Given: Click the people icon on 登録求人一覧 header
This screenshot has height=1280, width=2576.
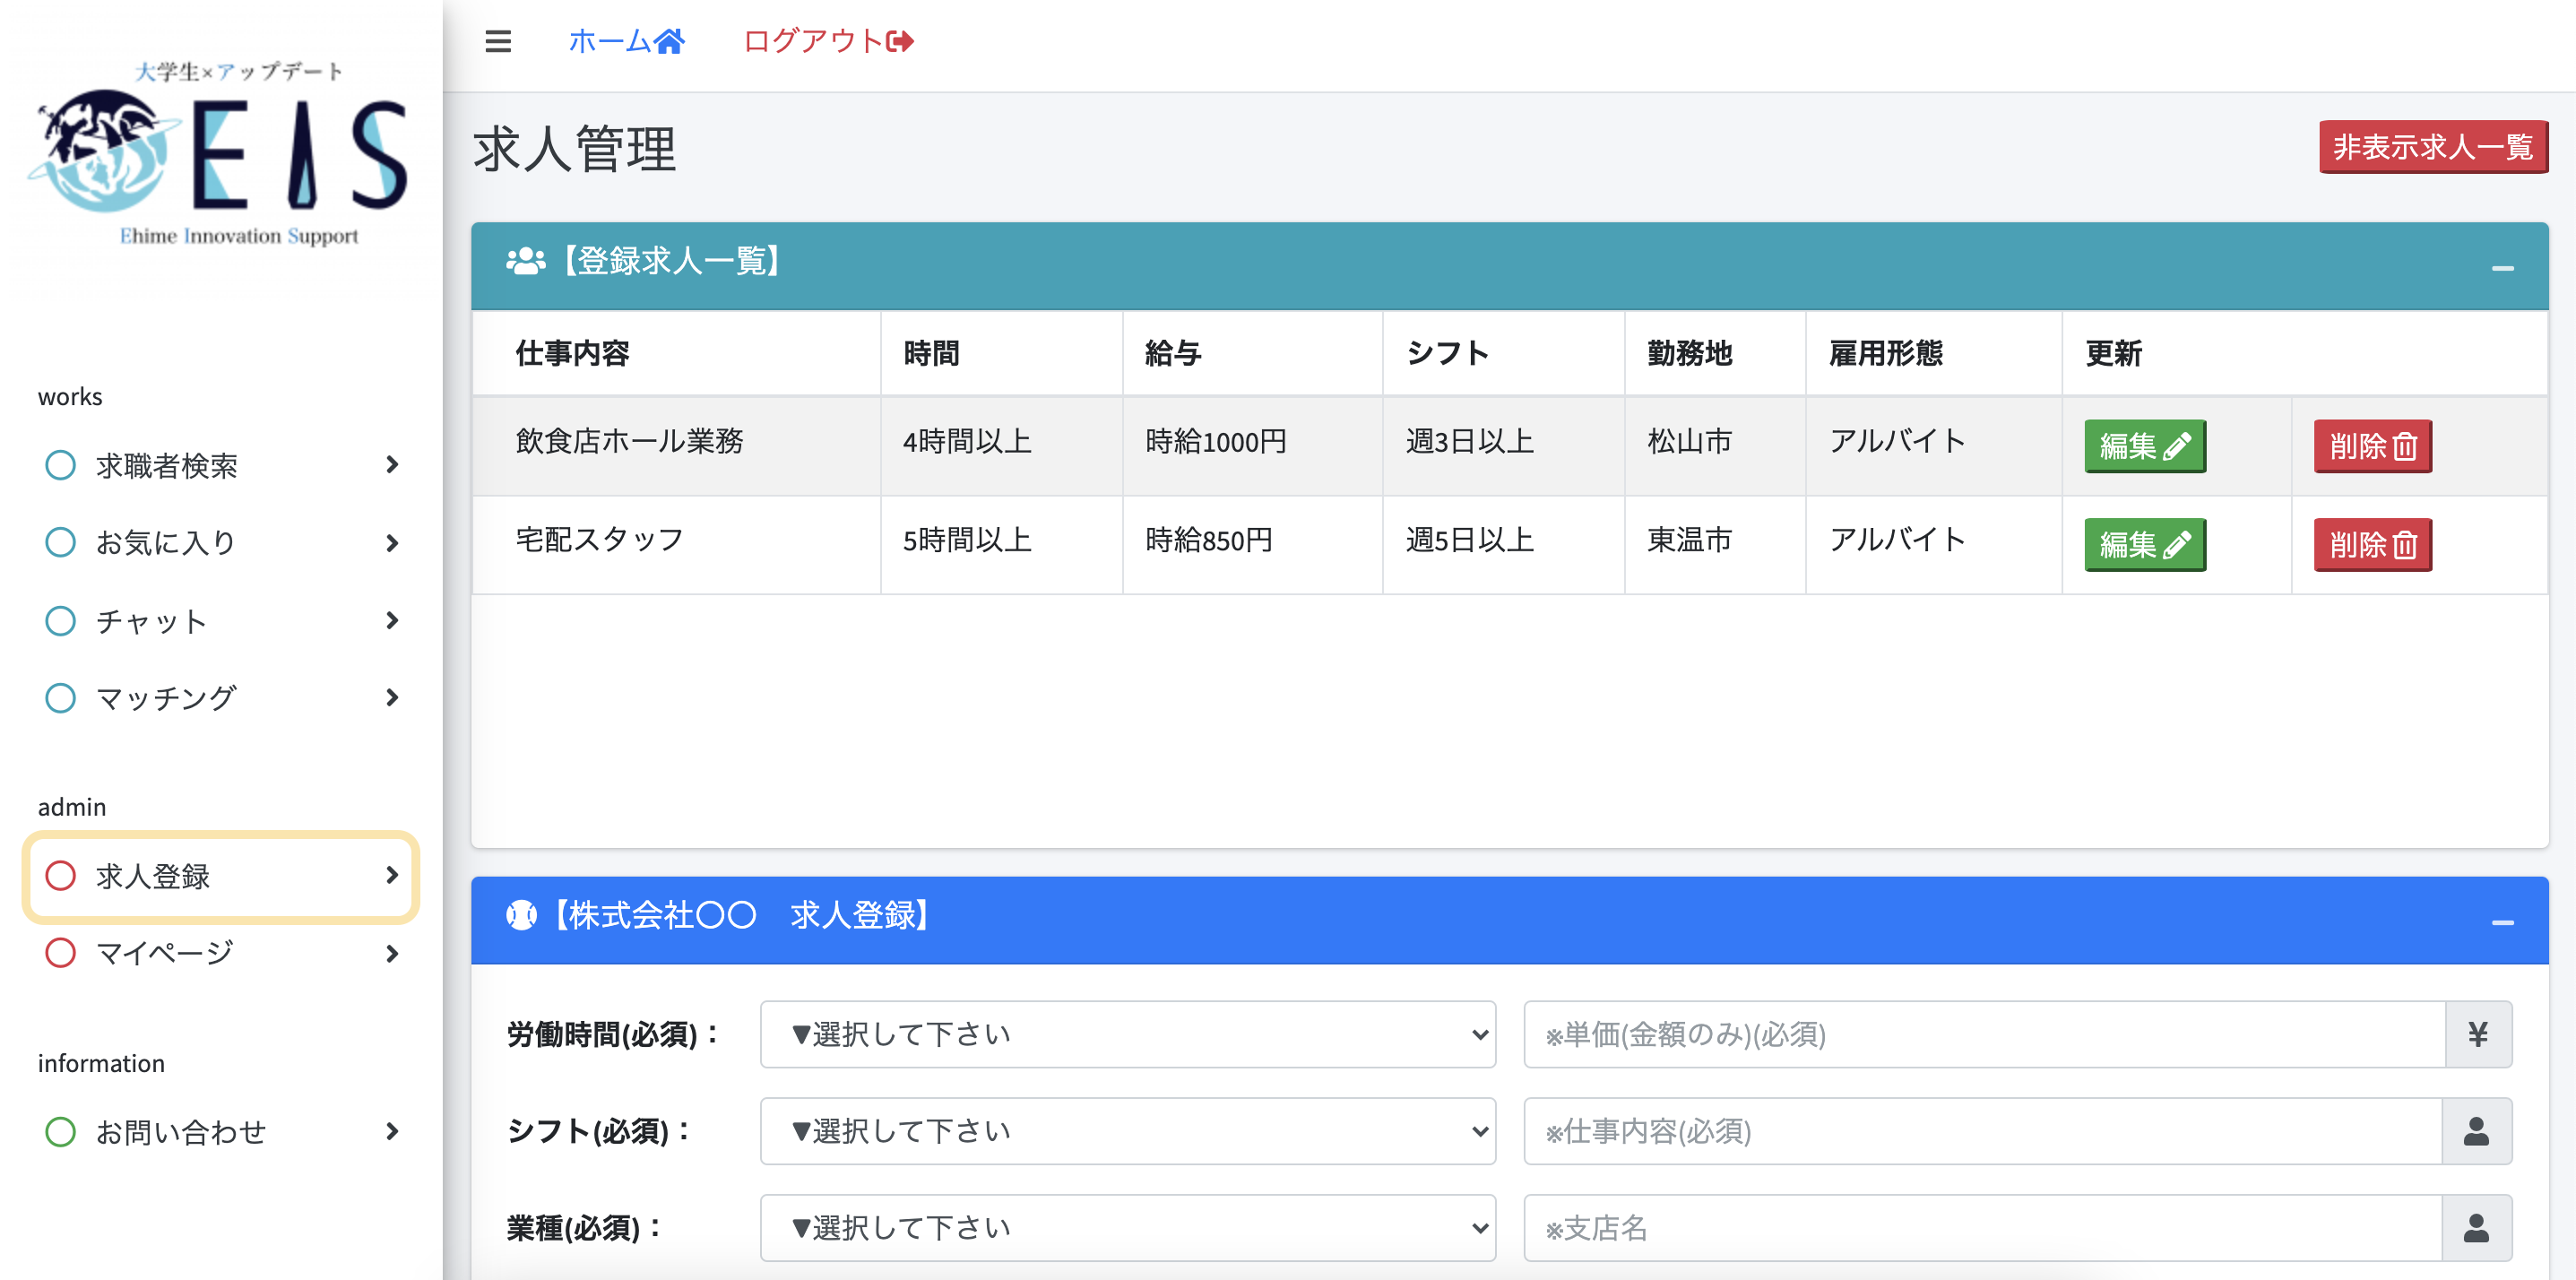Looking at the screenshot, I should coord(525,262).
